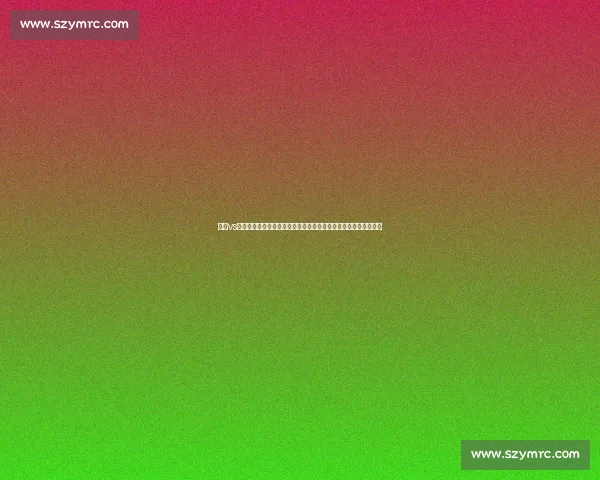This screenshot has width=600, height=480.
Task: Click the two placeholder boxes before "vs"
Action: tap(223, 227)
